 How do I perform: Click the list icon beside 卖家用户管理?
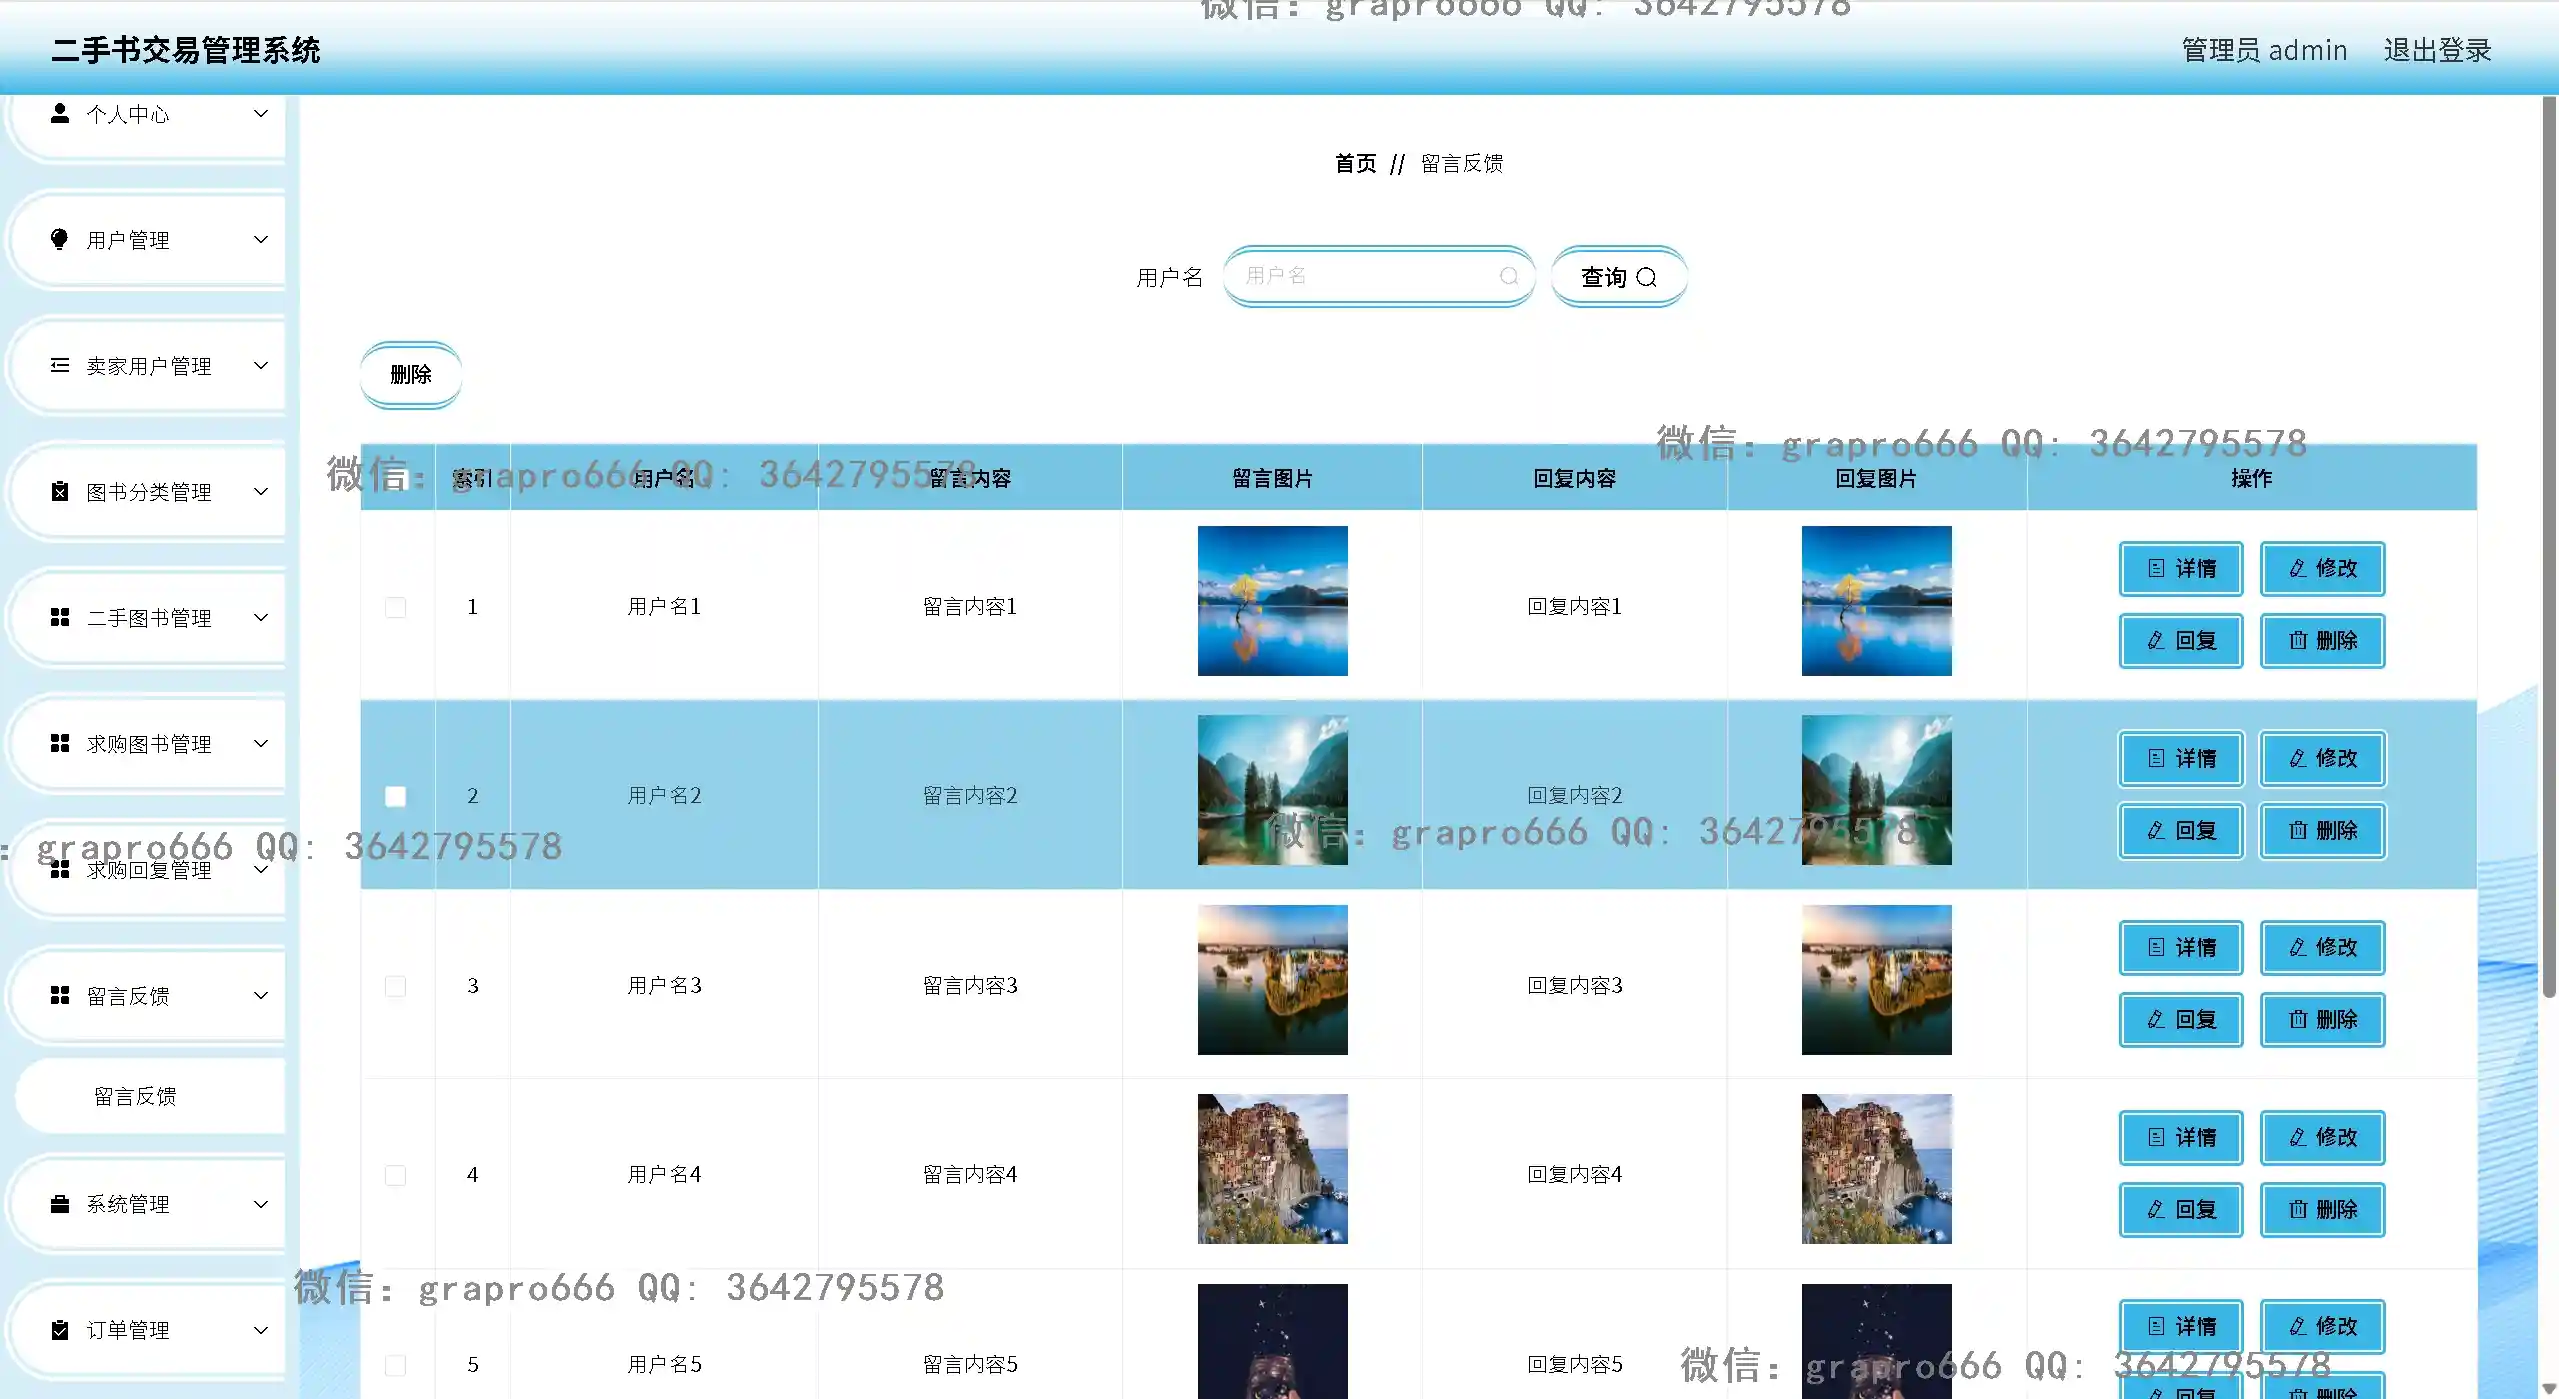pos(60,366)
